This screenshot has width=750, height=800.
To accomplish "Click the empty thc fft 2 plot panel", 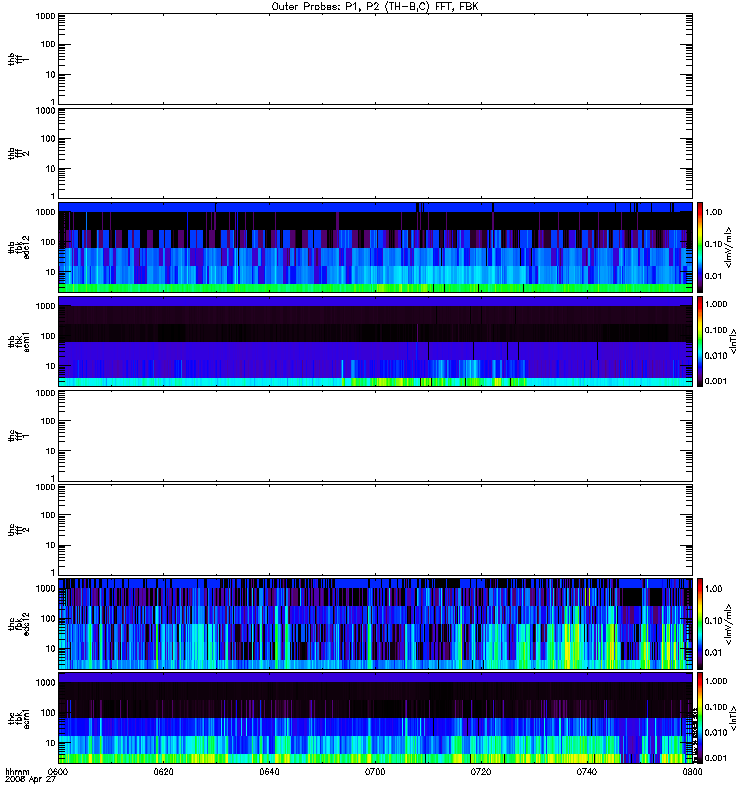I will pyautogui.click(x=375, y=530).
